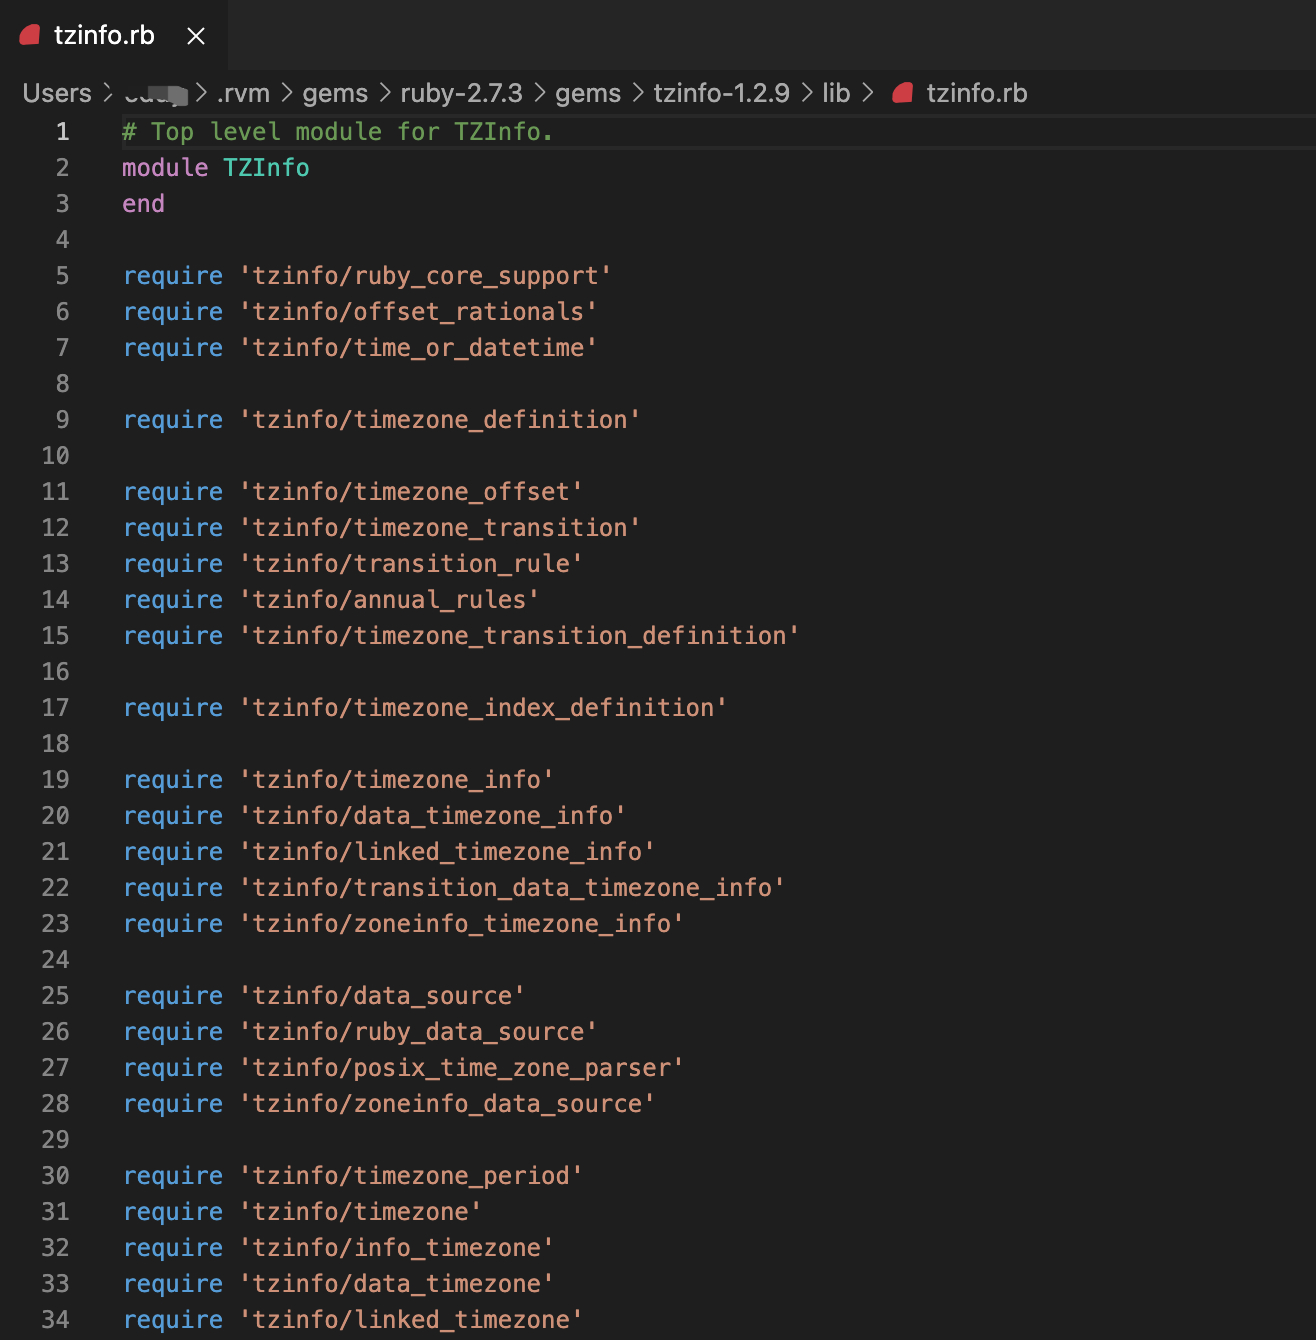Click 'tzinfo/info_timezone' string
The height and width of the screenshot is (1340, 1316).
point(396,1247)
